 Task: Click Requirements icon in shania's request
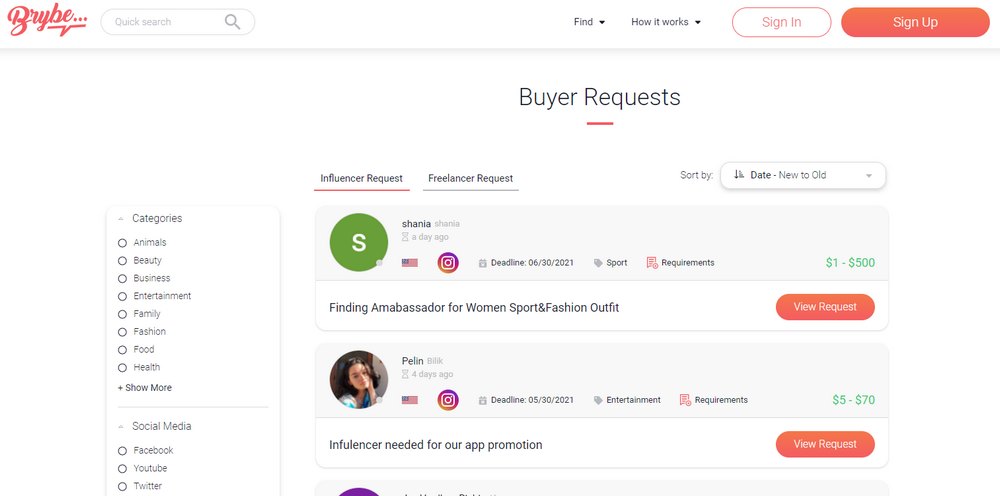(x=652, y=263)
